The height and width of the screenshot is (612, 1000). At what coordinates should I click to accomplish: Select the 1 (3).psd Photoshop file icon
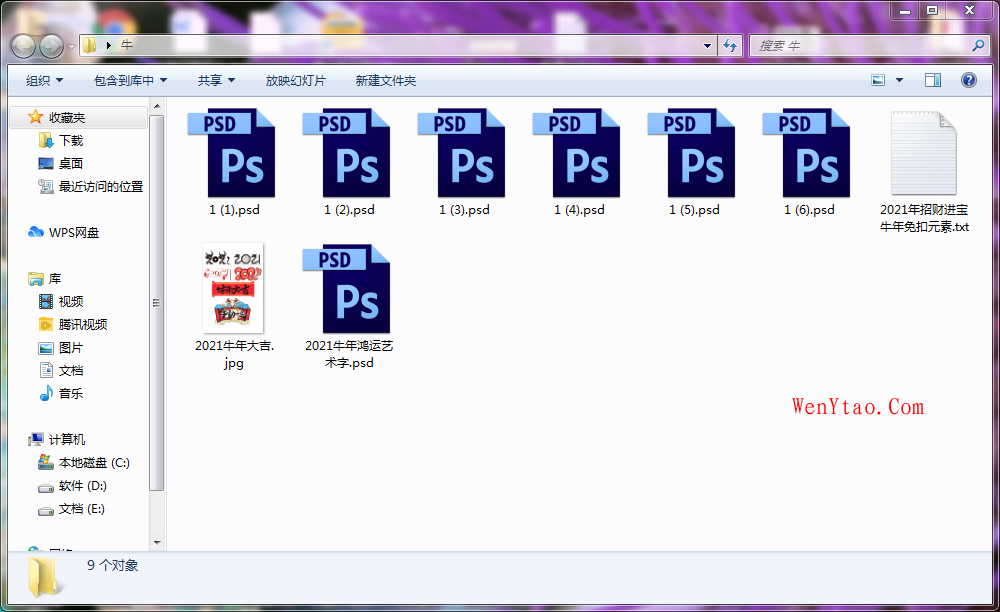(x=462, y=153)
